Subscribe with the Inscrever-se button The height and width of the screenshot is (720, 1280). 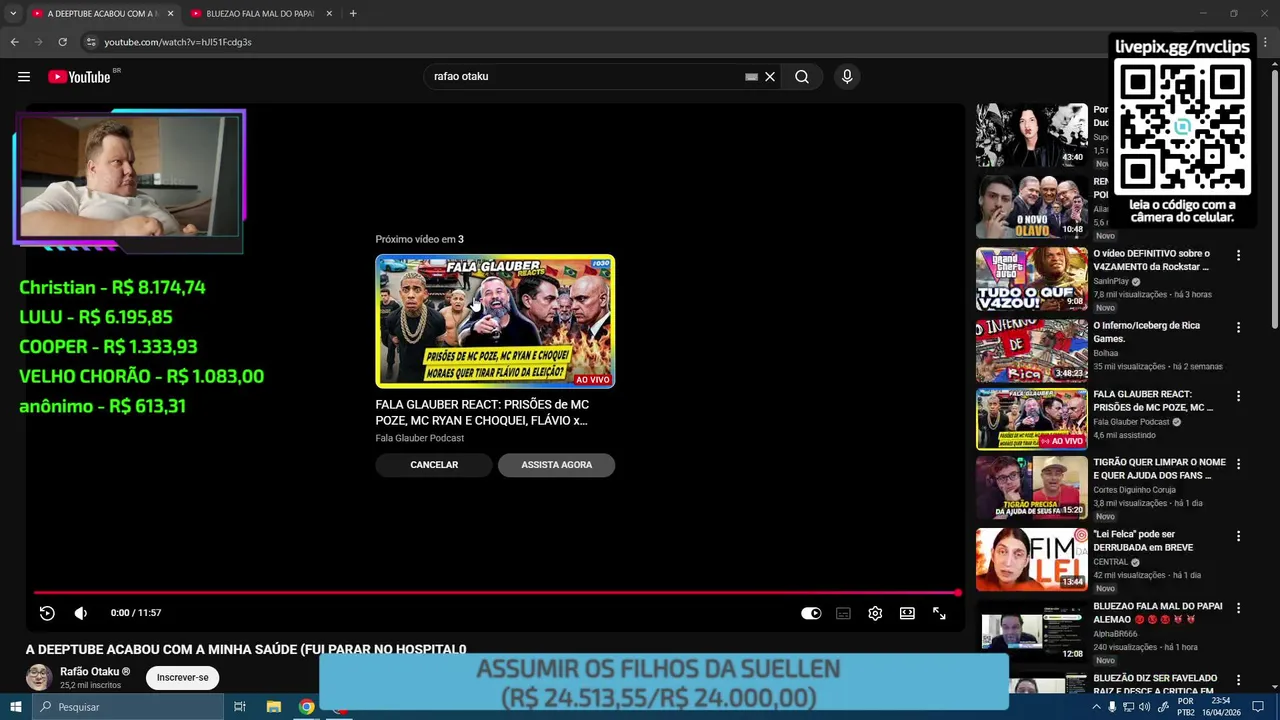point(182,677)
